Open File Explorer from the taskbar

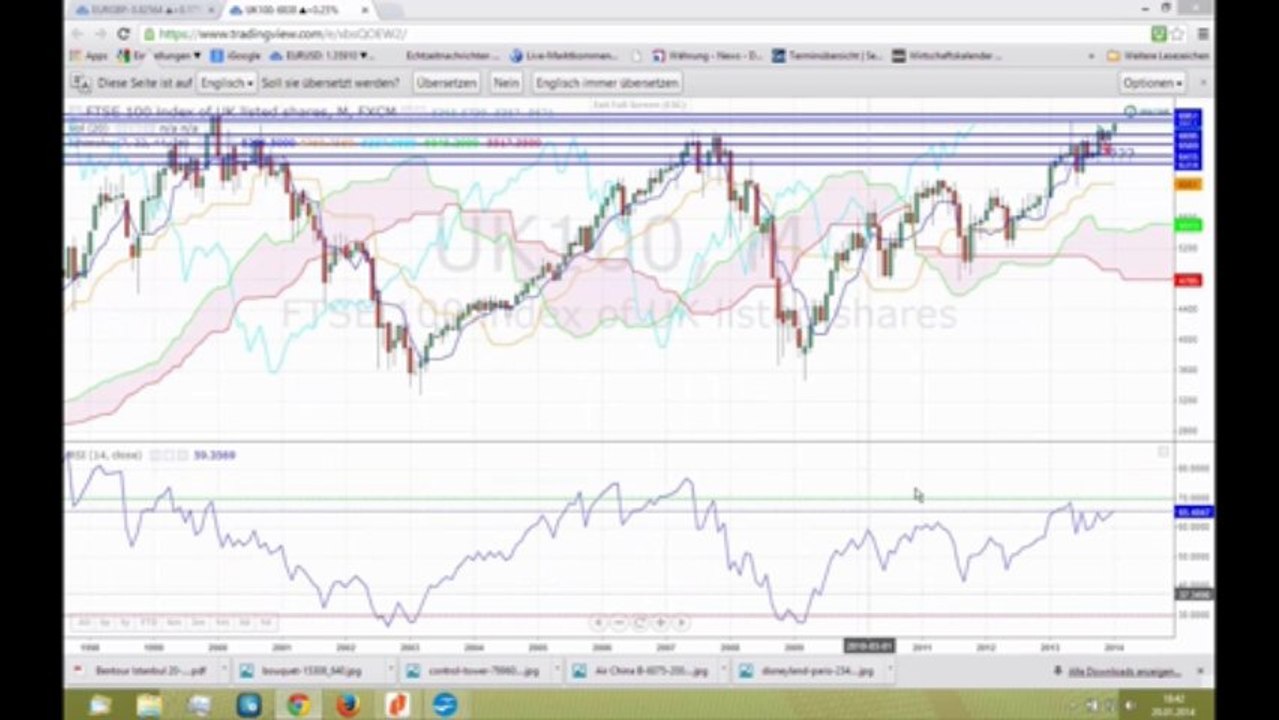click(x=149, y=705)
